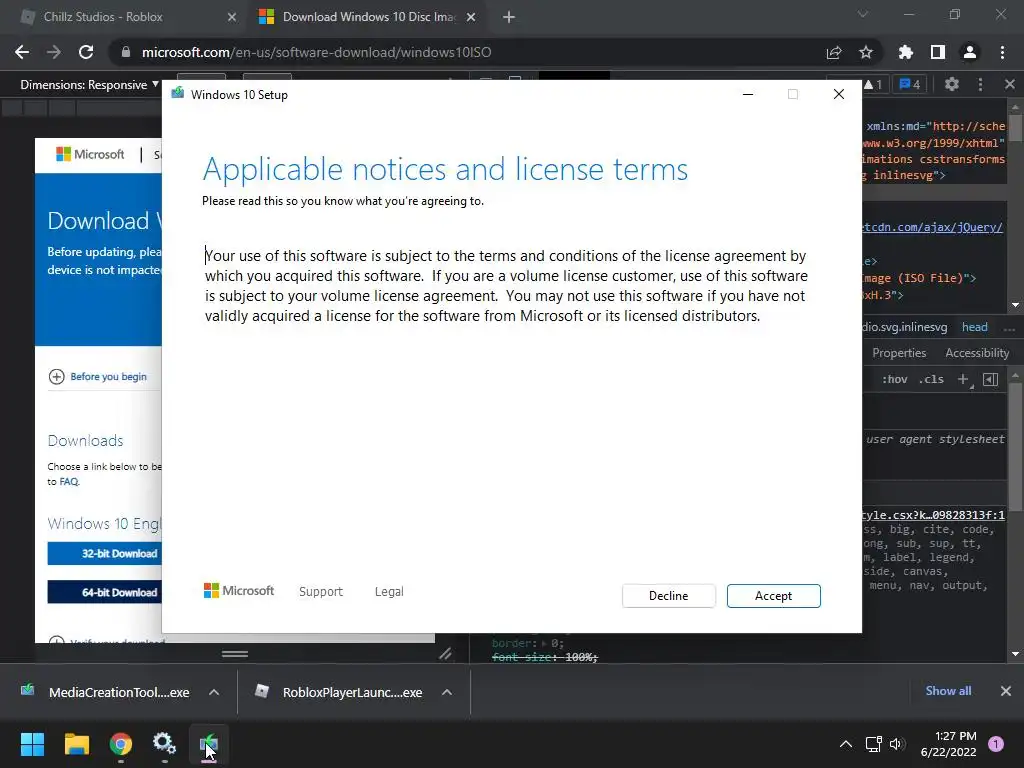This screenshot has width=1024, height=768.
Task: Open the Properties tab in DevTools
Action: (899, 353)
